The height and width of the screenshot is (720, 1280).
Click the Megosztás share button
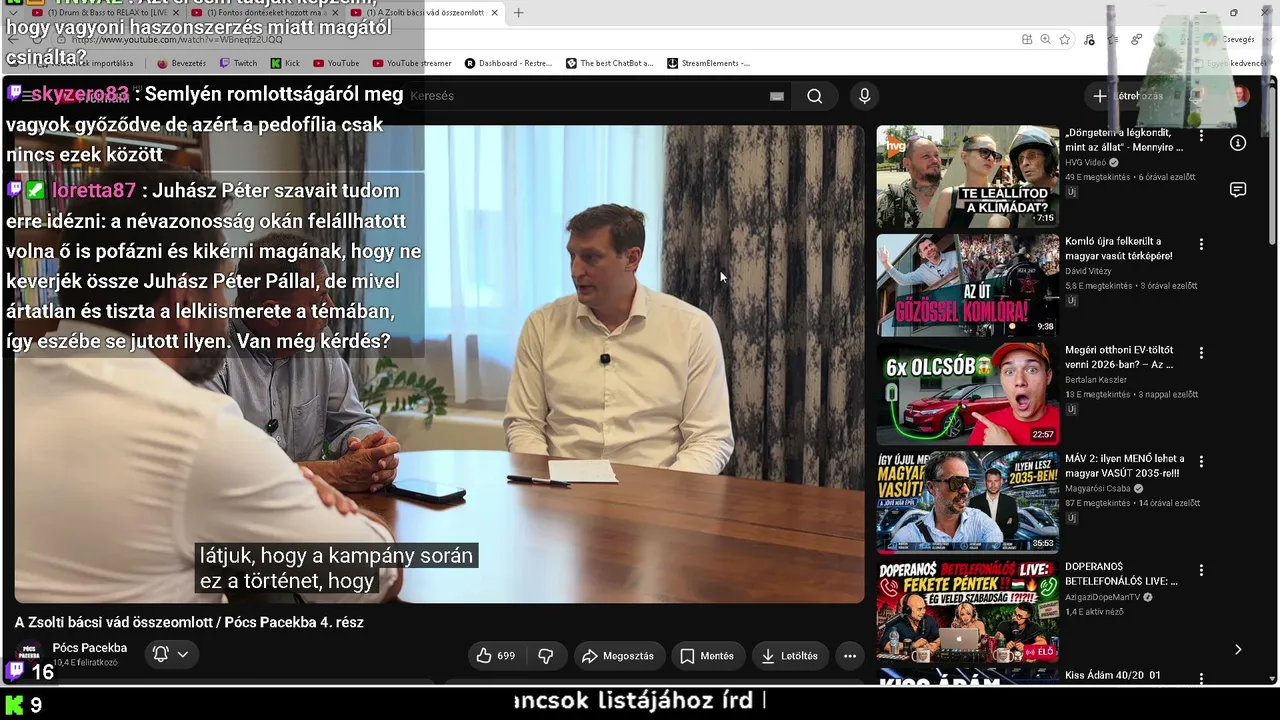pos(618,656)
